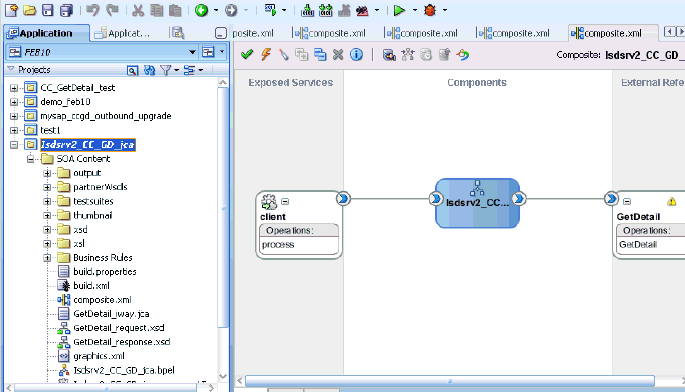Click the Rebuild project icon
Screen dimensions: 685x392
(x=325, y=10)
